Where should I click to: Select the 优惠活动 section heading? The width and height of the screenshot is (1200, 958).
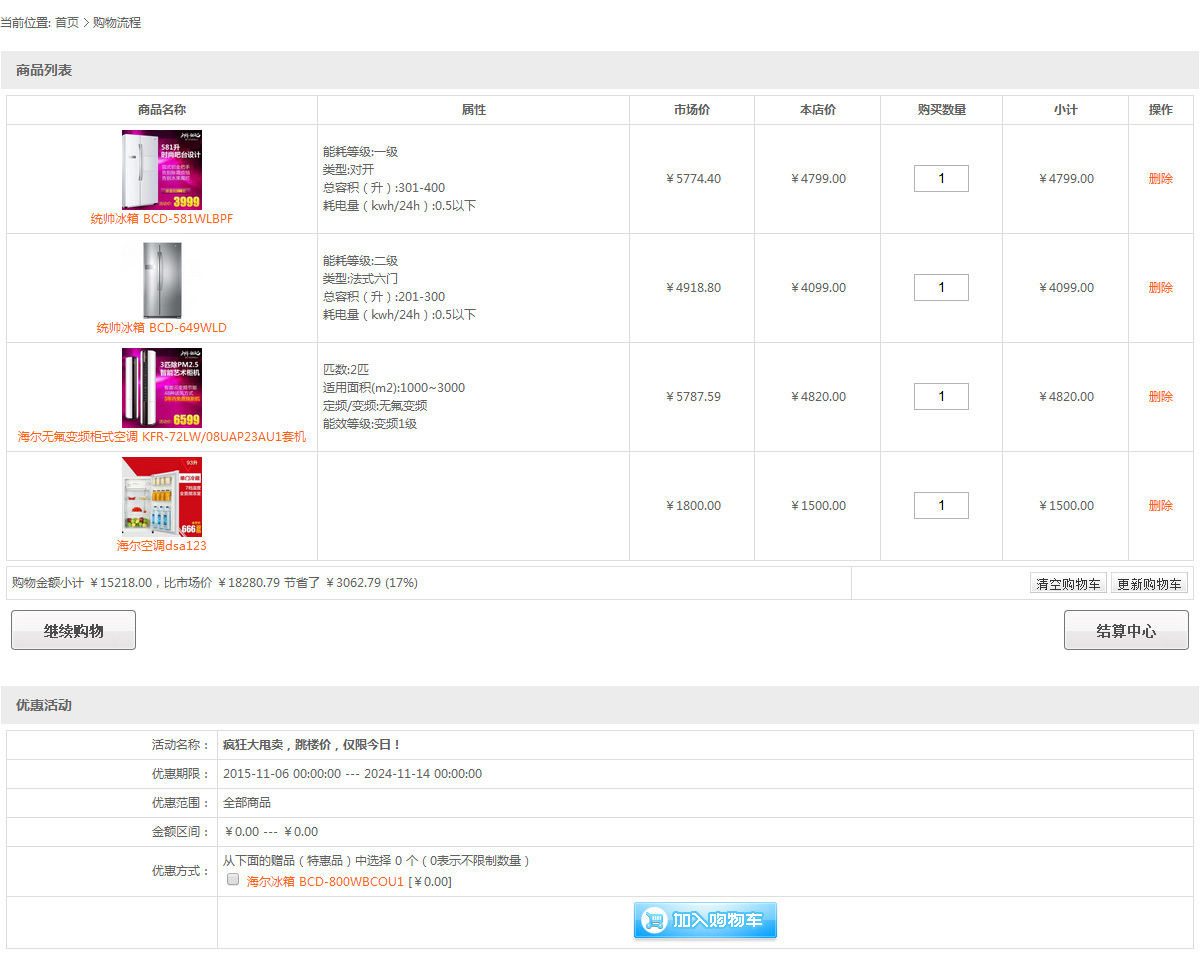44,705
